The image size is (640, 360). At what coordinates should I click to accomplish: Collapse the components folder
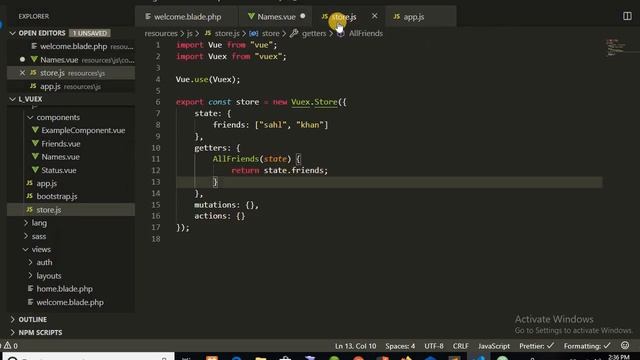tap(30, 117)
